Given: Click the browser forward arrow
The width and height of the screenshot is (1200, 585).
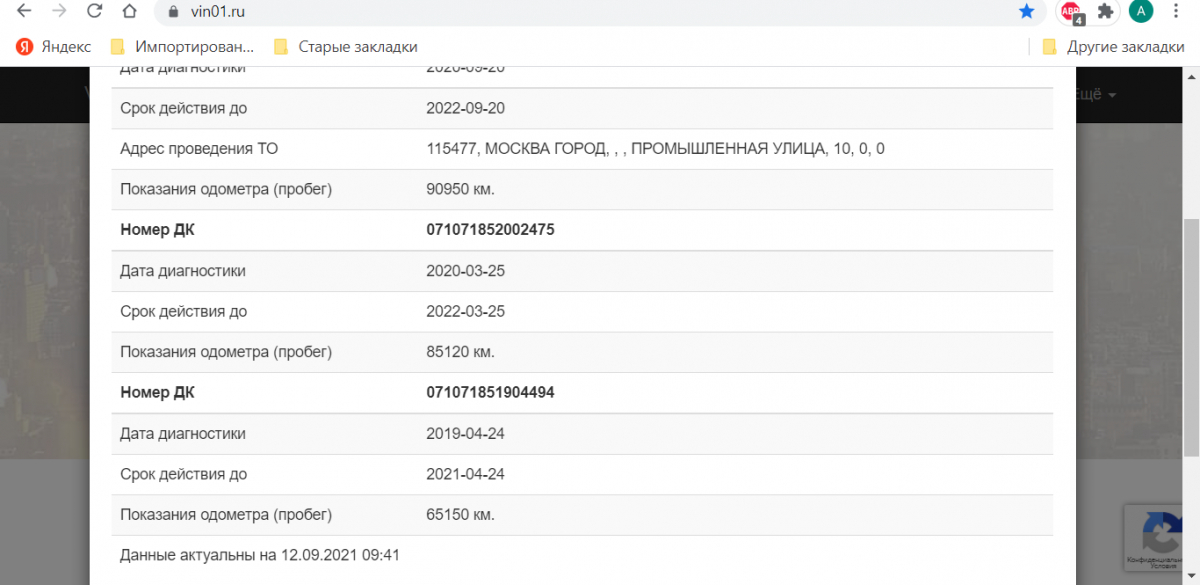Looking at the screenshot, I should pyautogui.click(x=59, y=12).
